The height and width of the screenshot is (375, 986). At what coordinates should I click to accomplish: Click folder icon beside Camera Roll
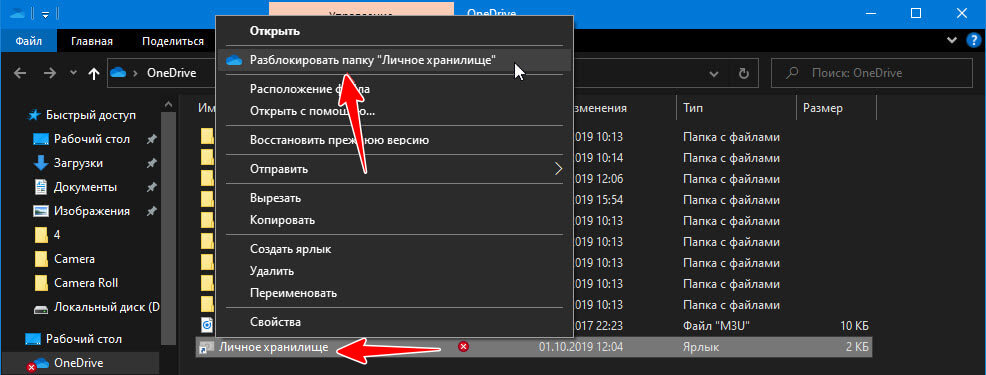(41, 283)
